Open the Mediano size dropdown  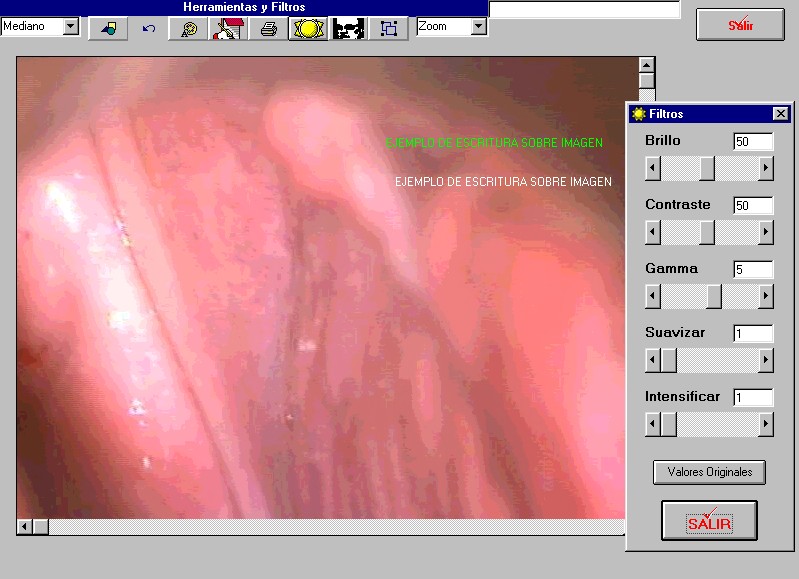pos(70,27)
